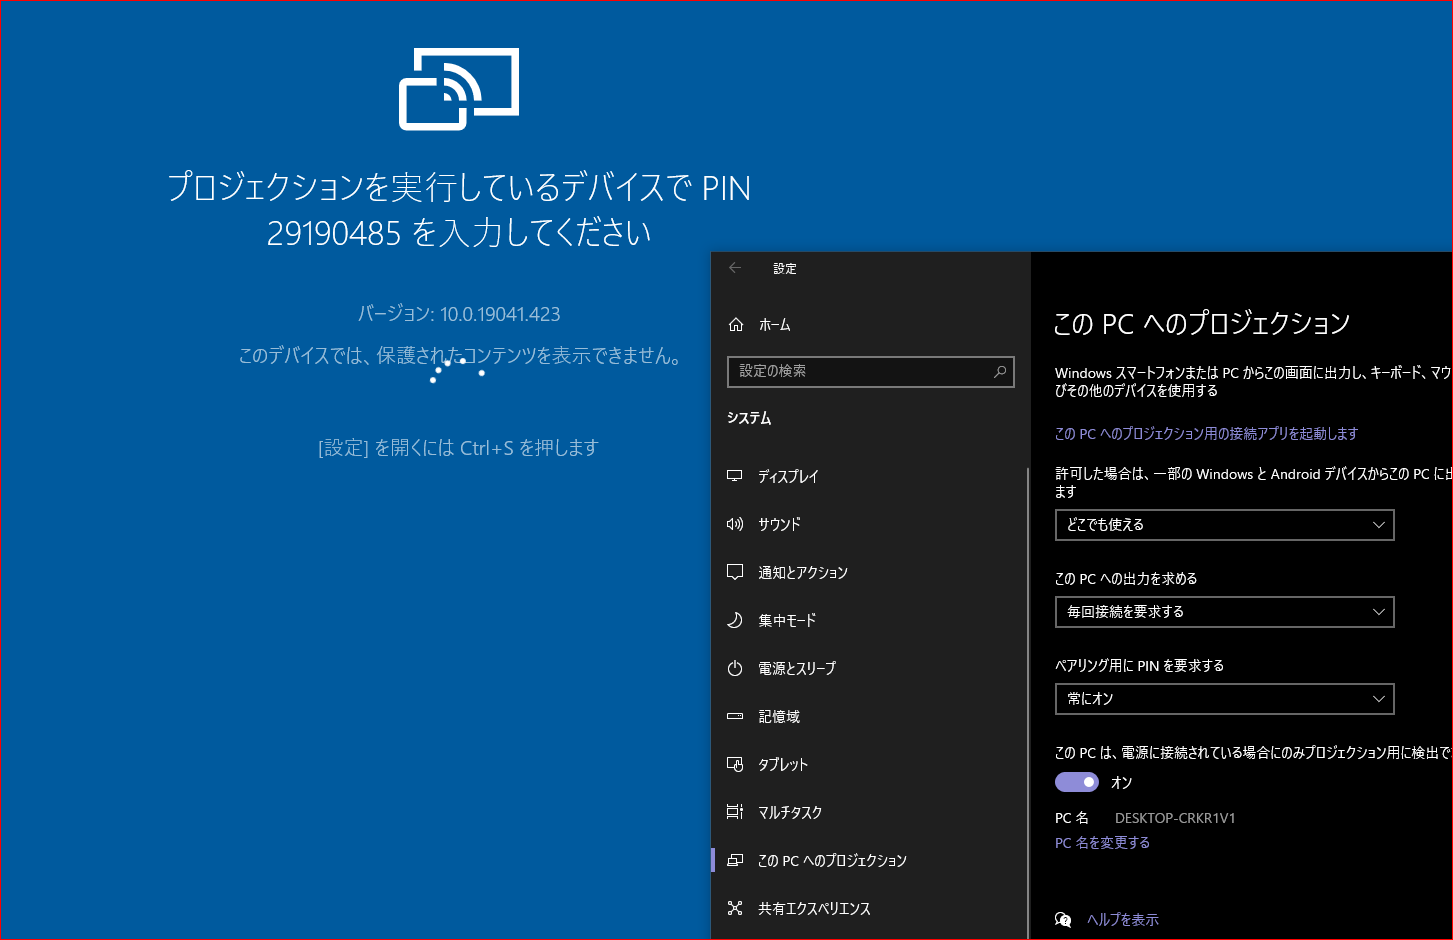Image resolution: width=1453 pixels, height=940 pixels.
Task: Open ディスプレイ settings page
Action: (x=870, y=476)
